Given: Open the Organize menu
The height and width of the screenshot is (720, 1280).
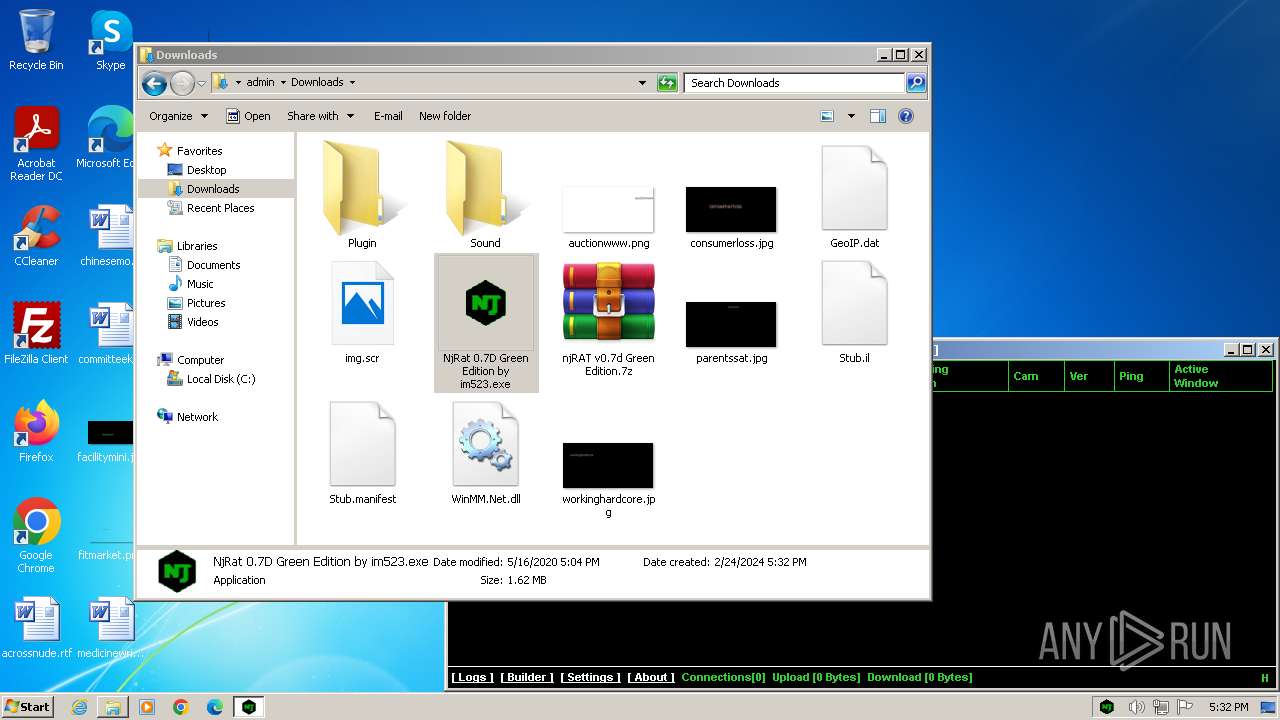Looking at the screenshot, I should click(x=178, y=116).
